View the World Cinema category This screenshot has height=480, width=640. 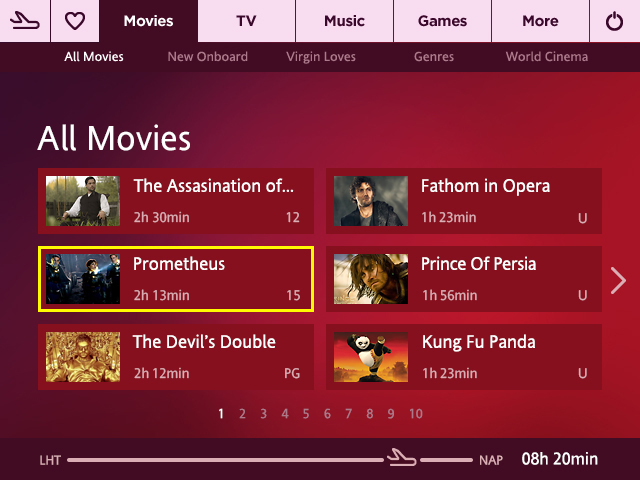click(547, 57)
